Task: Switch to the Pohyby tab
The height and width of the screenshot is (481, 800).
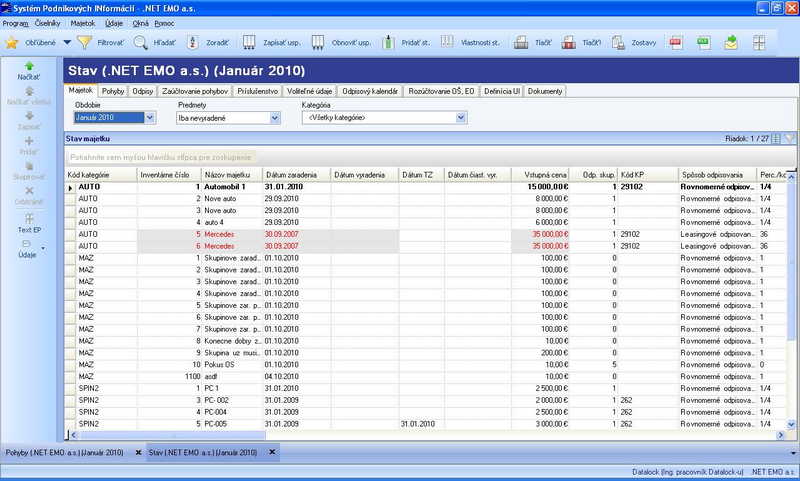Action: tap(113, 91)
